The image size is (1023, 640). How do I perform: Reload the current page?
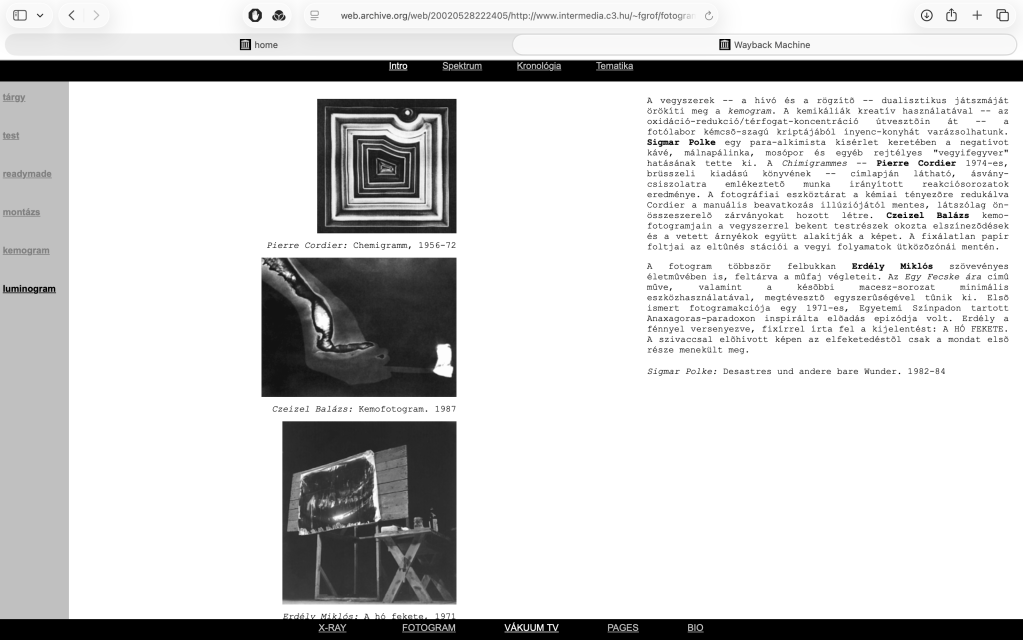[x=709, y=16]
